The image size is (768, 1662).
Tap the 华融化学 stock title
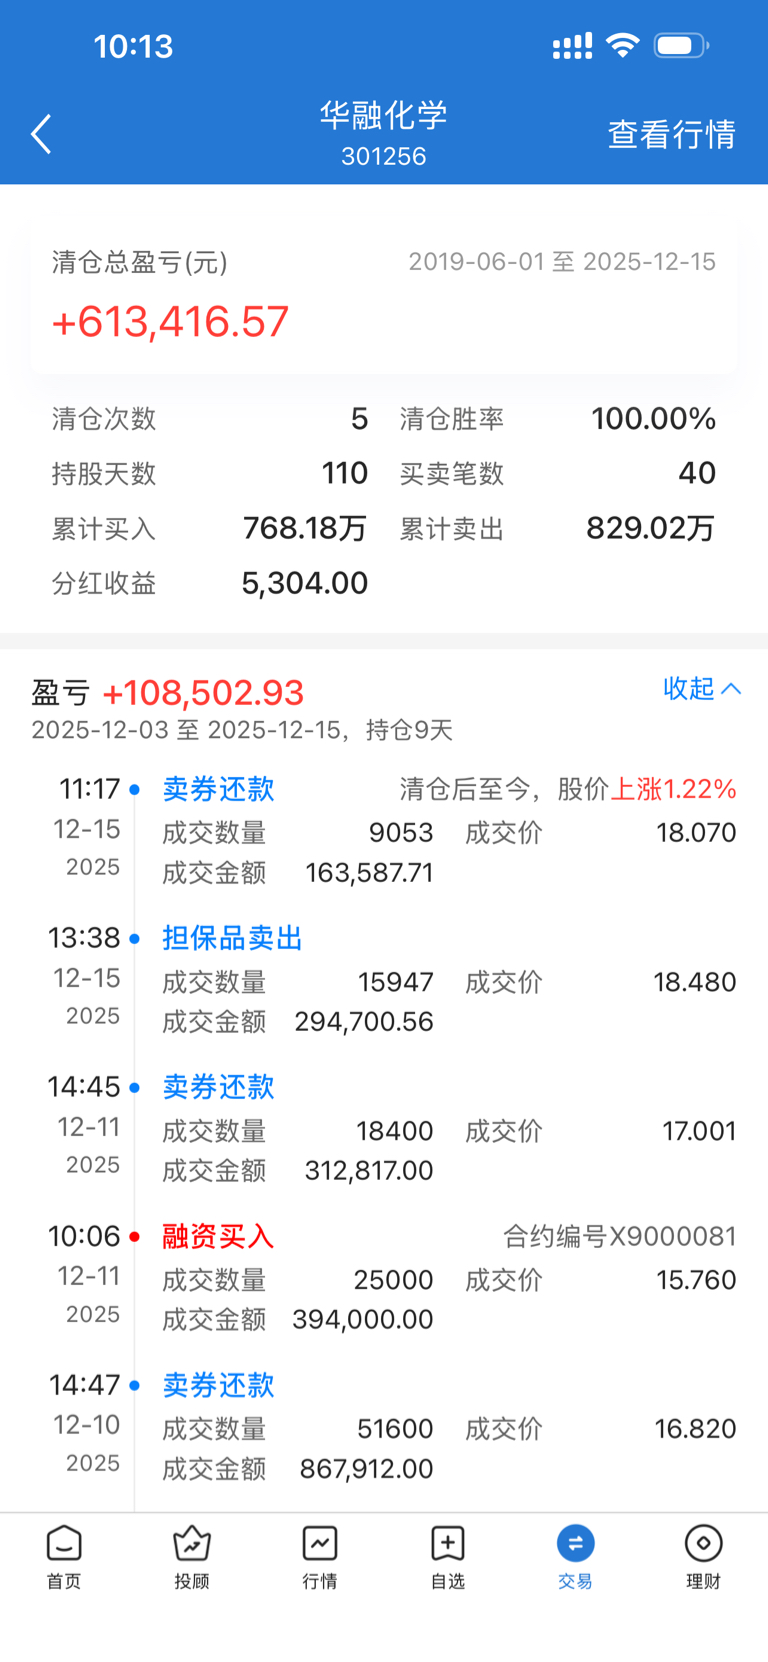pyautogui.click(x=383, y=116)
